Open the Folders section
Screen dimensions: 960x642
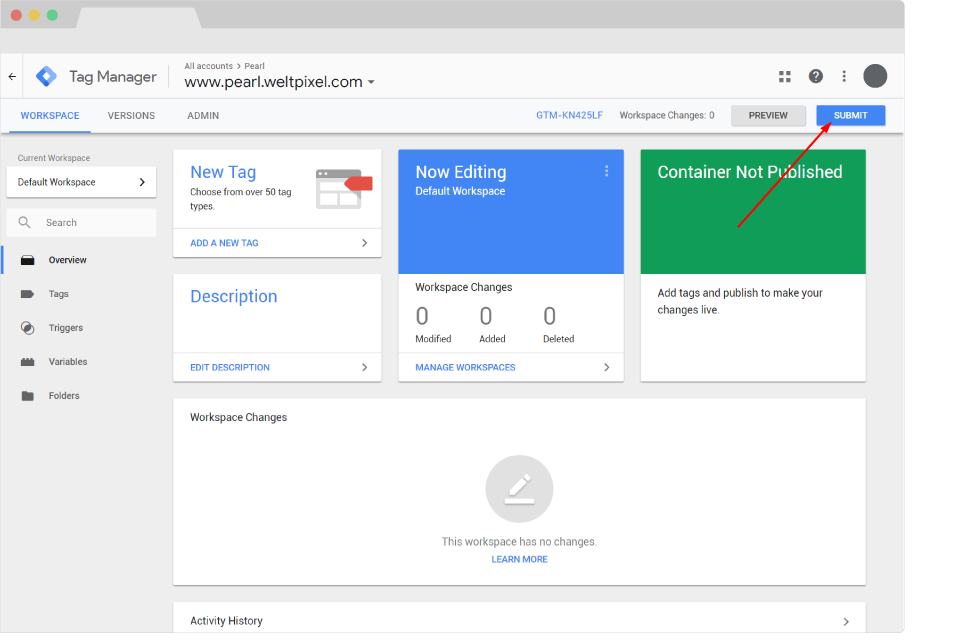click(63, 395)
